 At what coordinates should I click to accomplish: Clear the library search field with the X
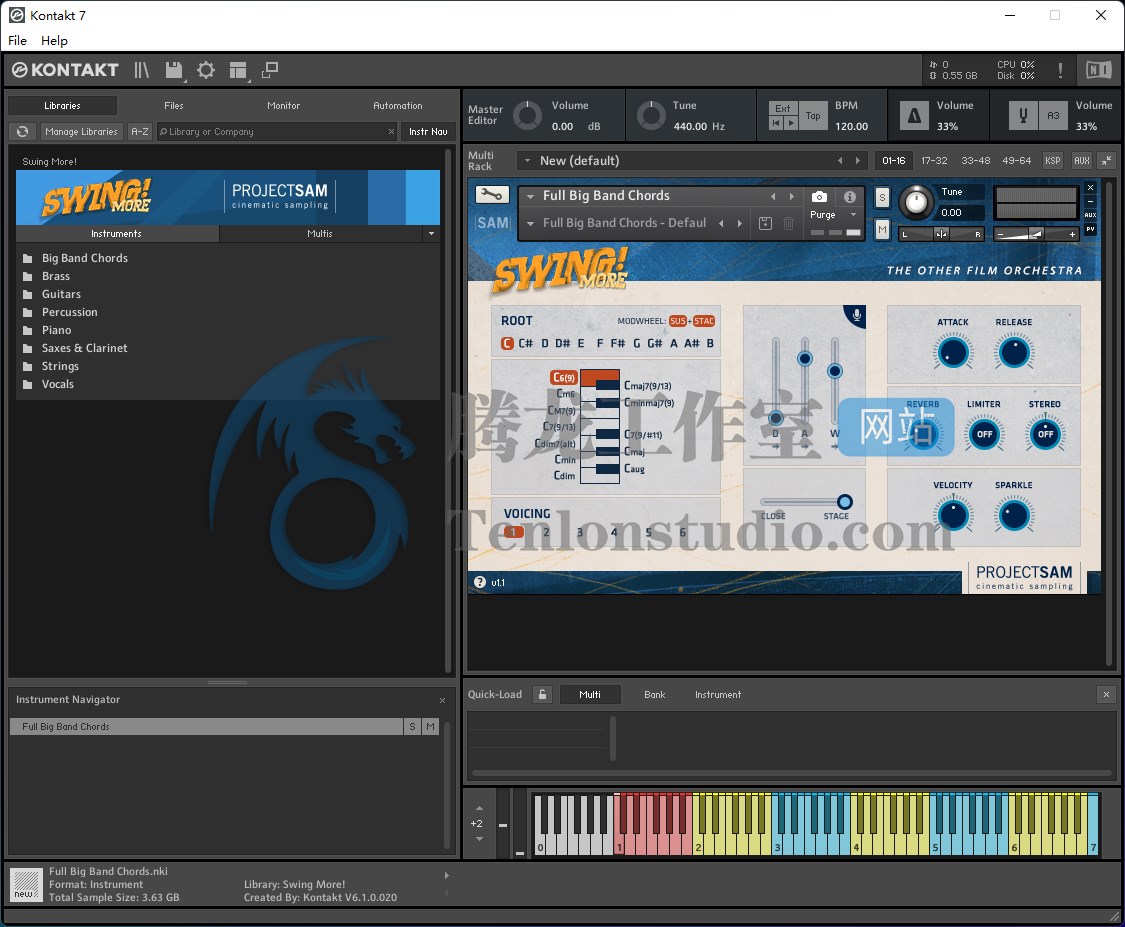[x=391, y=131]
